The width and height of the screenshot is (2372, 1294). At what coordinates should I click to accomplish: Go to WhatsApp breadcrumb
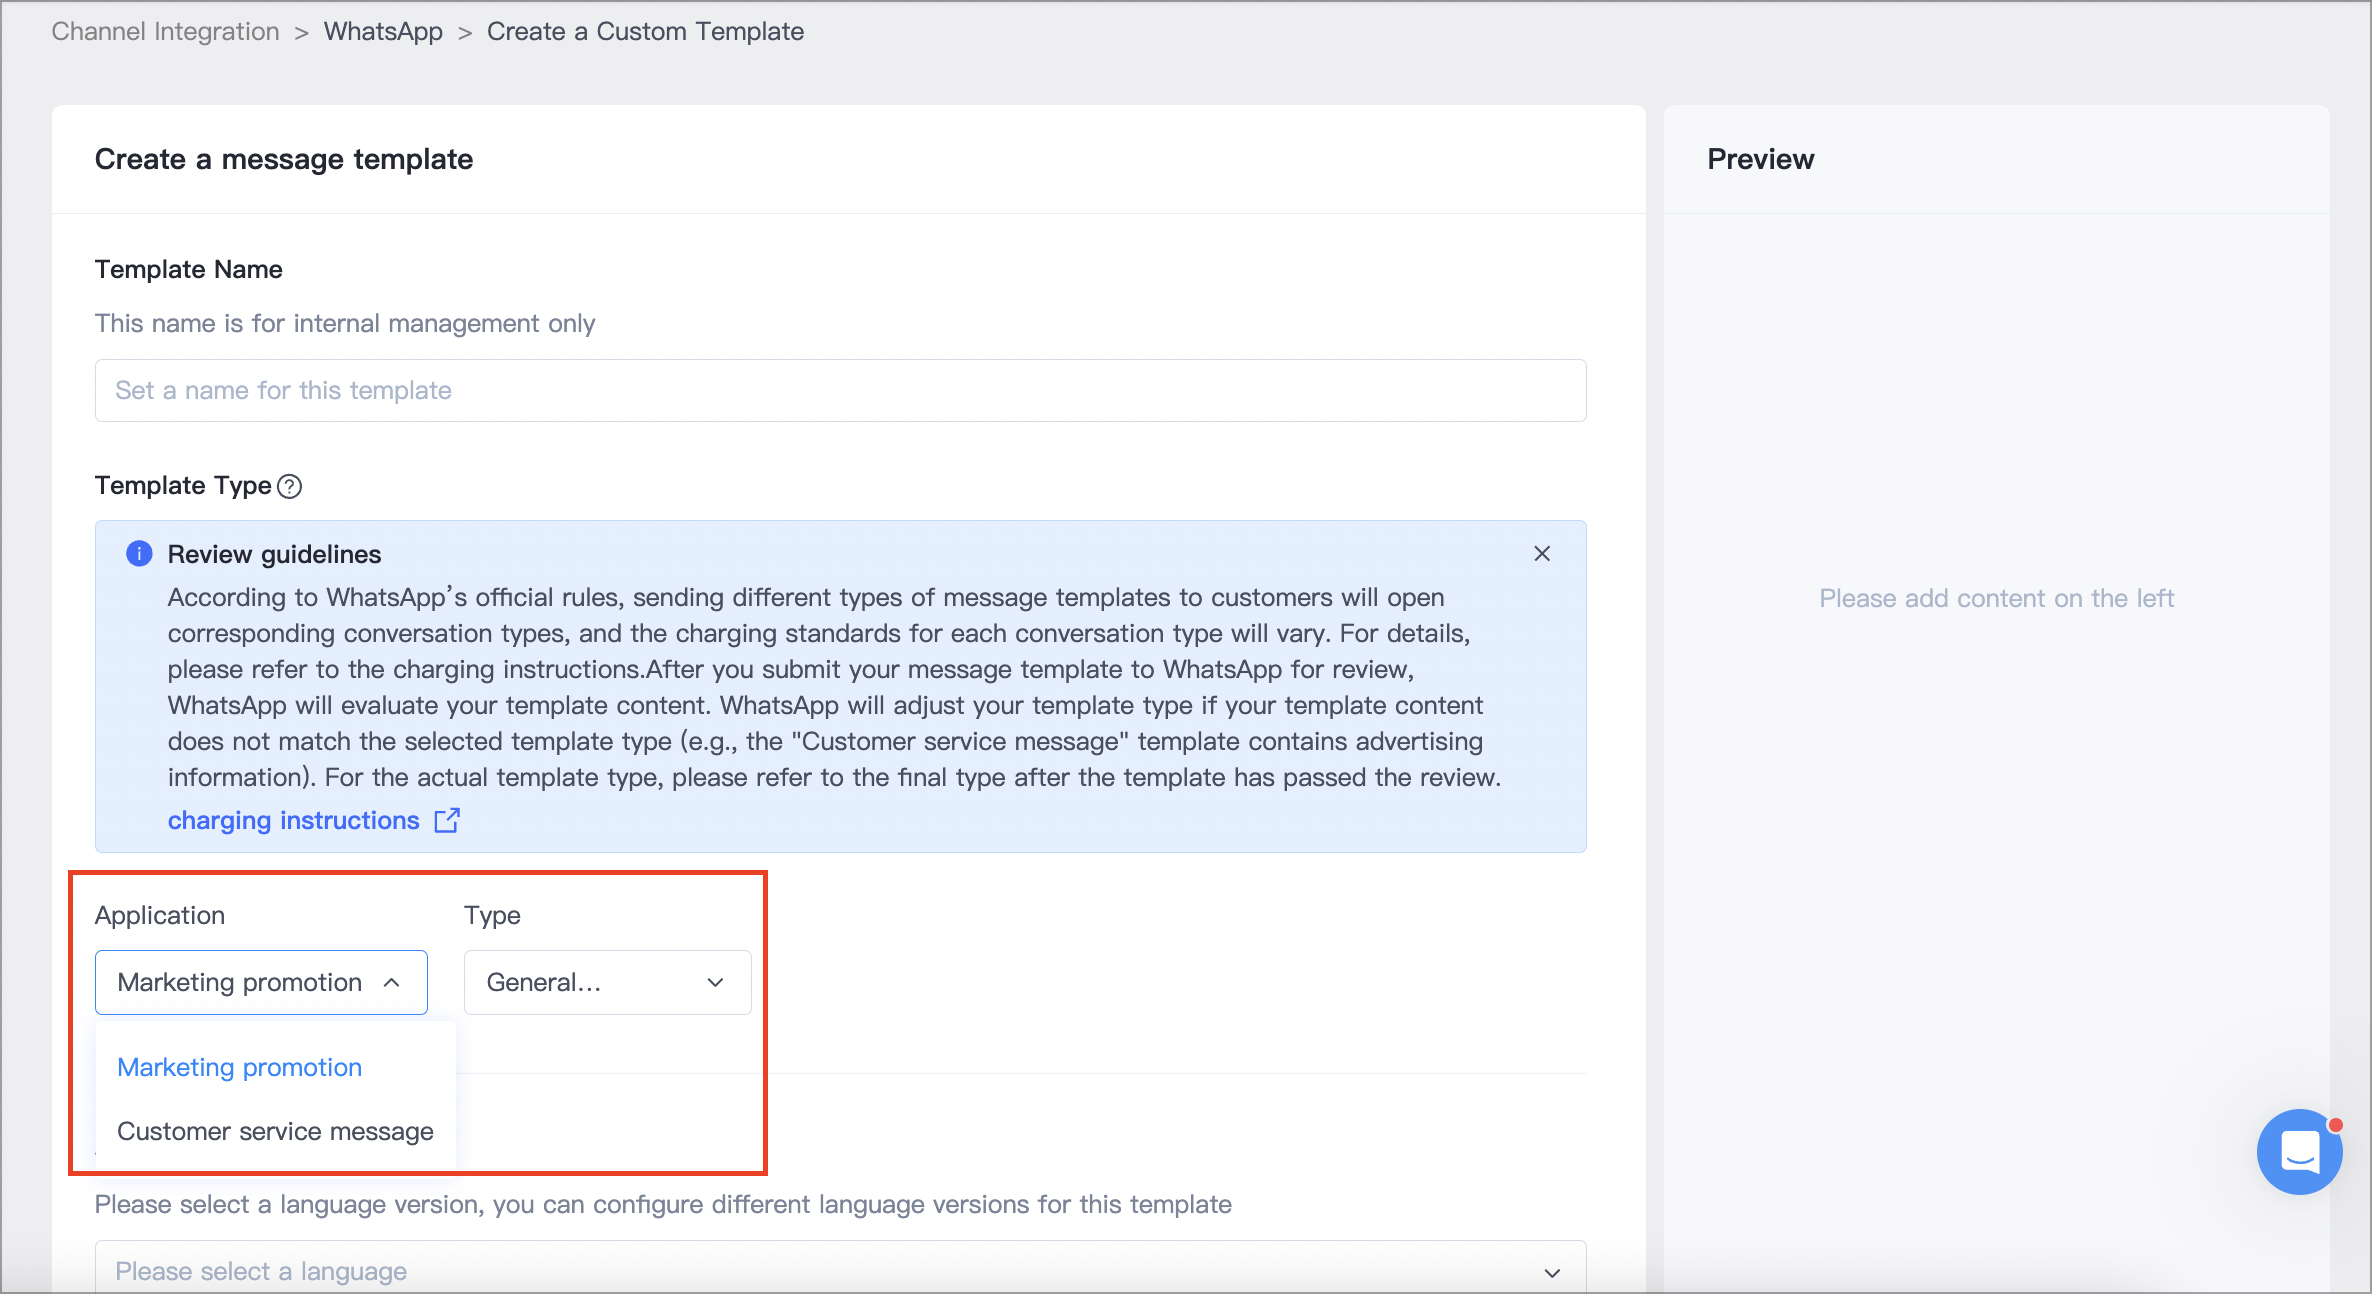383,31
